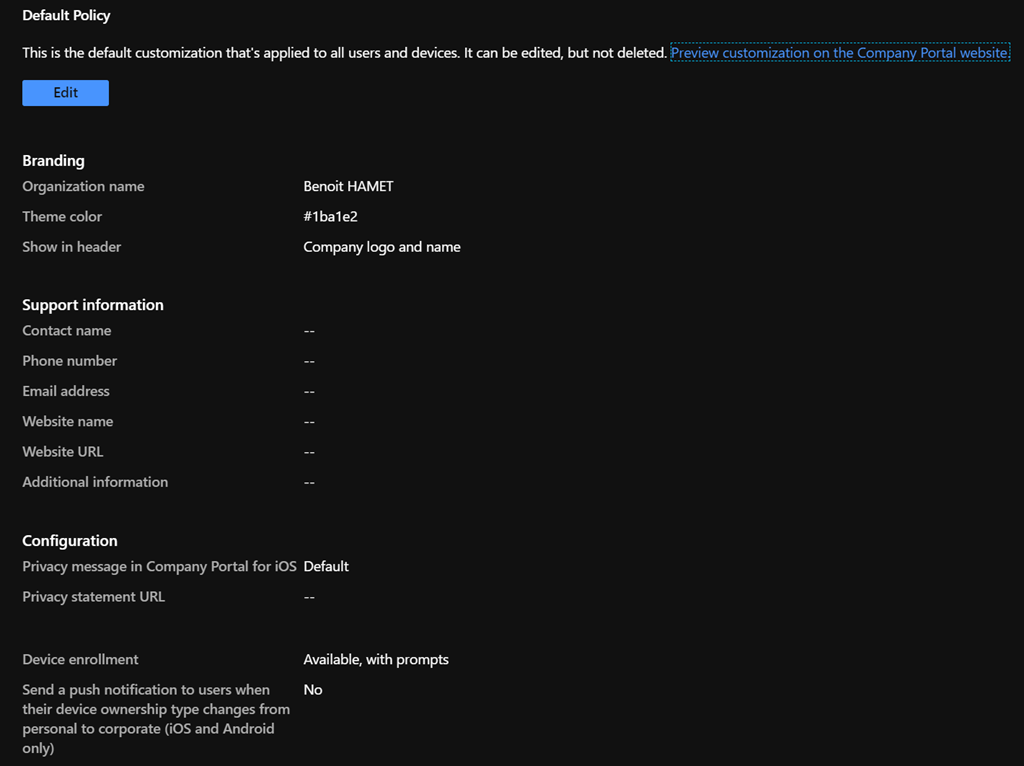Click the push notification setting value No
This screenshot has height=766, width=1024.
click(312, 690)
